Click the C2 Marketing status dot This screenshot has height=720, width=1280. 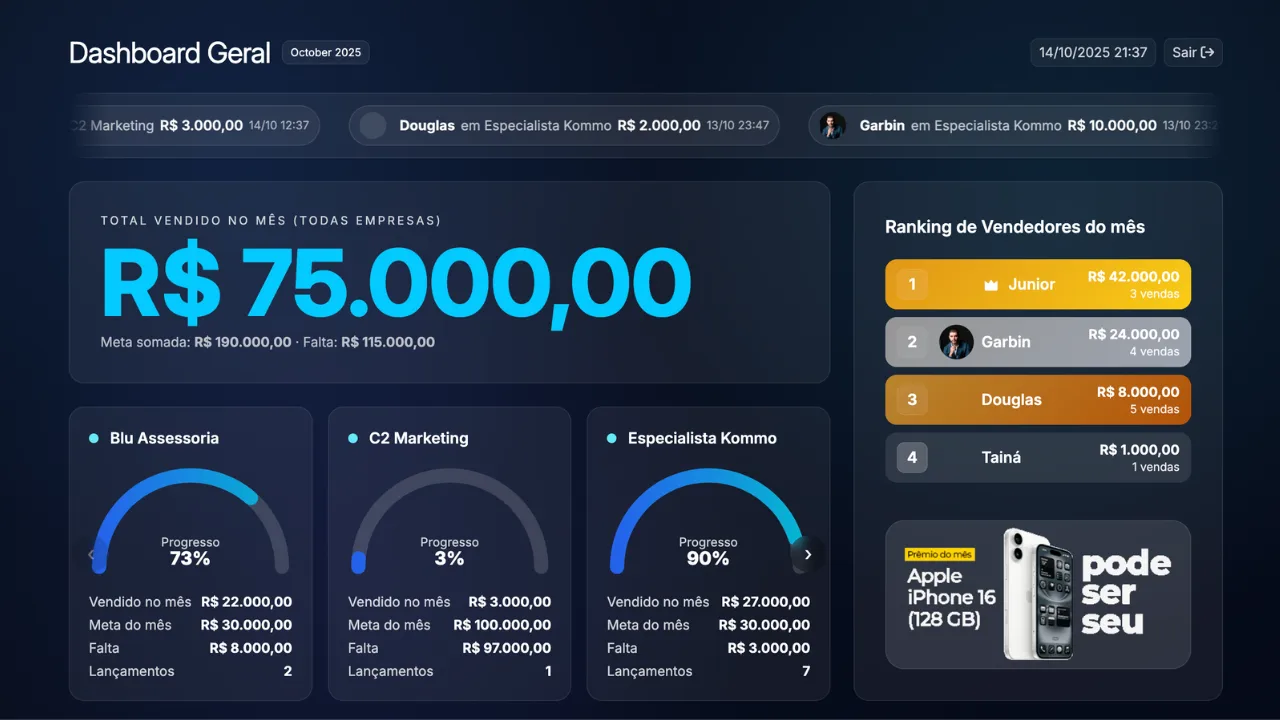(x=353, y=438)
